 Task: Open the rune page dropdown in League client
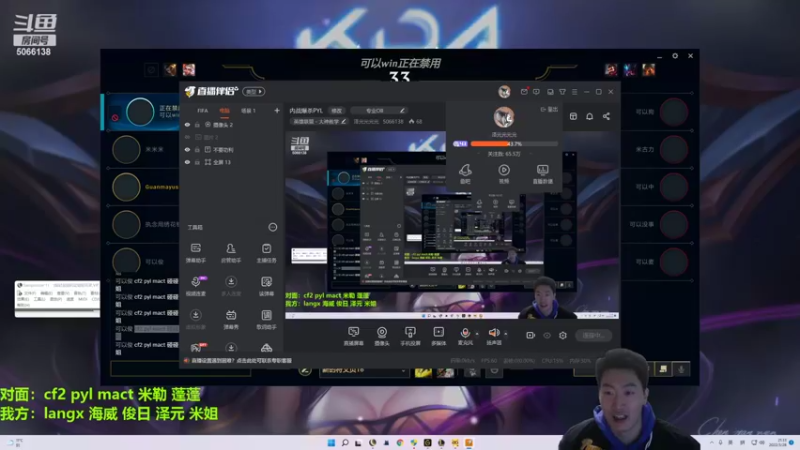coord(364,371)
